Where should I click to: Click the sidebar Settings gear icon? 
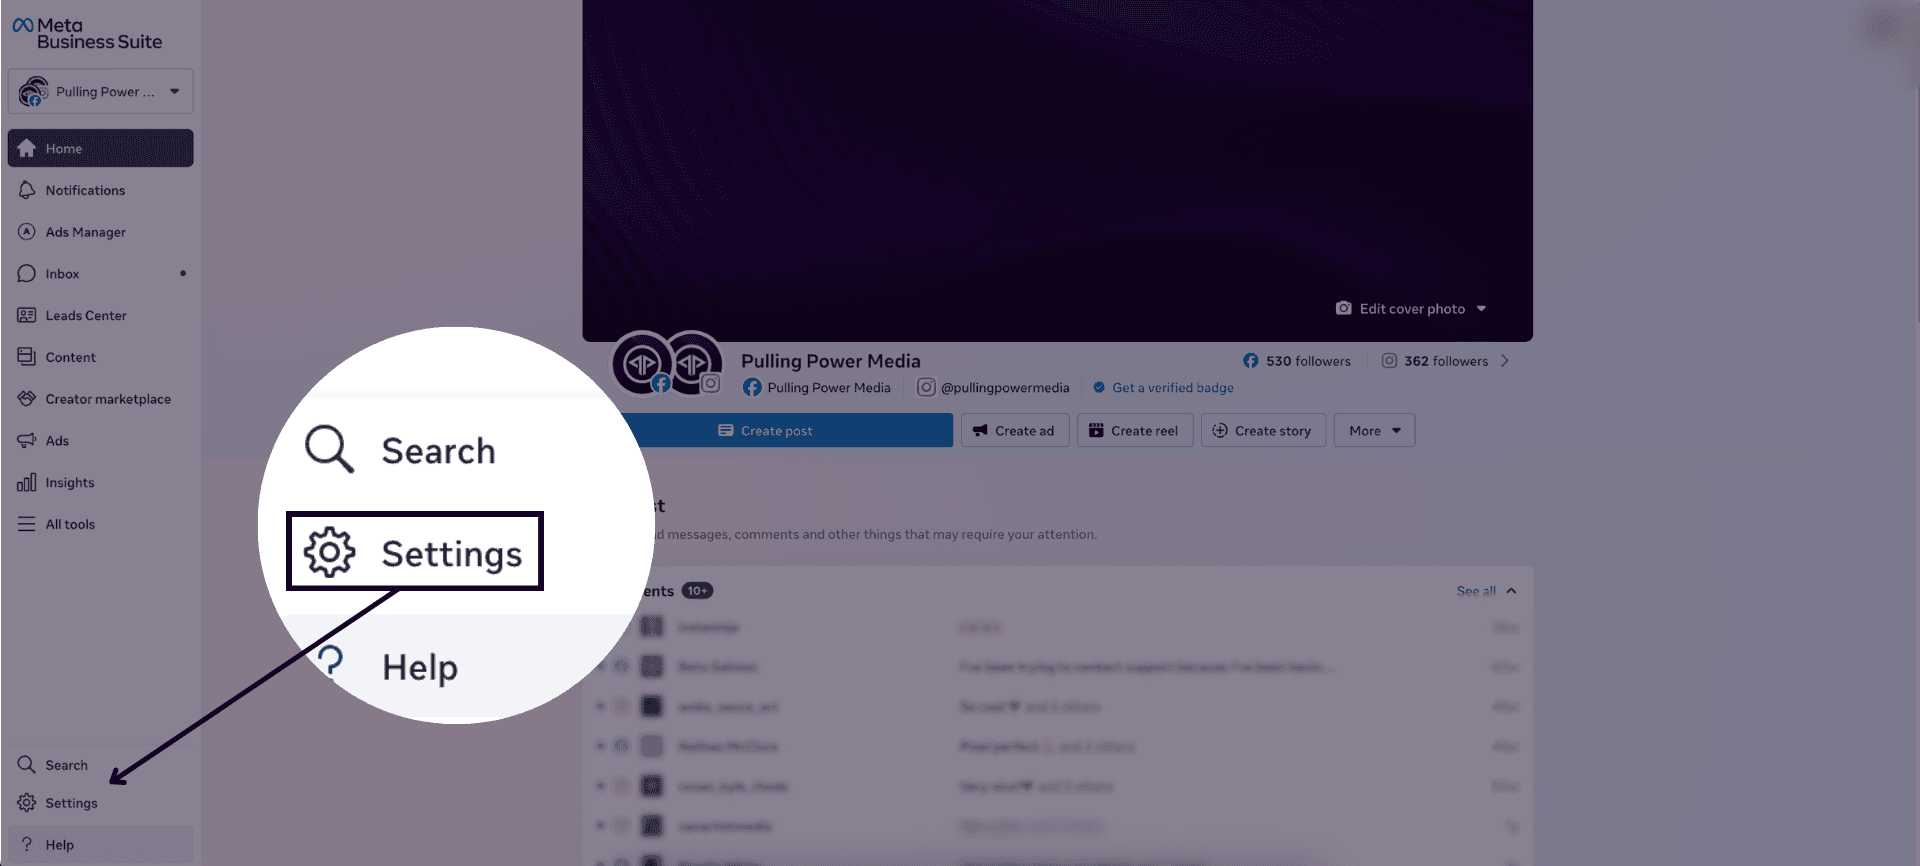[x=26, y=803]
